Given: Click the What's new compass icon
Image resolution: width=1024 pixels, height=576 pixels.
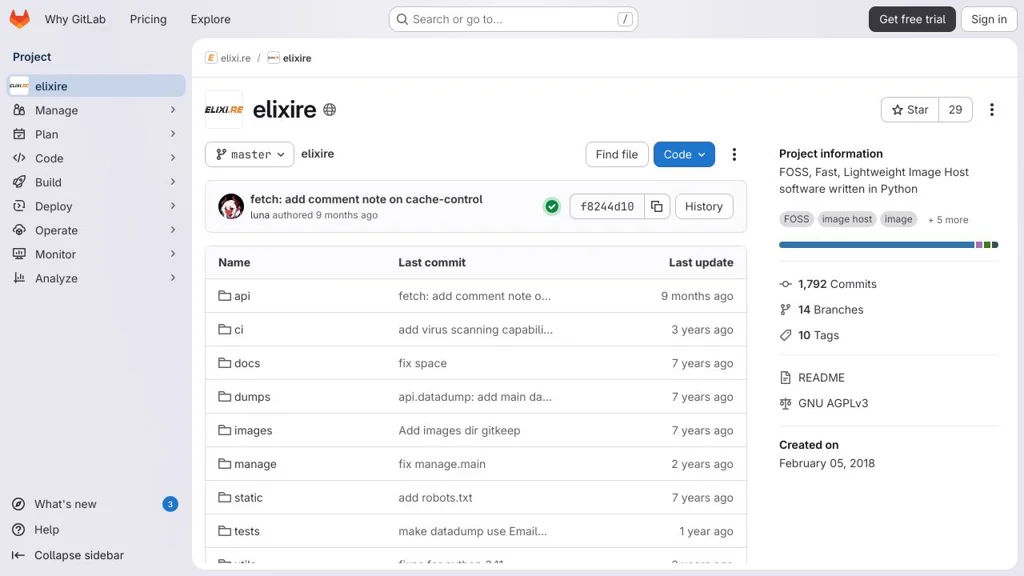Looking at the screenshot, I should 18,504.
